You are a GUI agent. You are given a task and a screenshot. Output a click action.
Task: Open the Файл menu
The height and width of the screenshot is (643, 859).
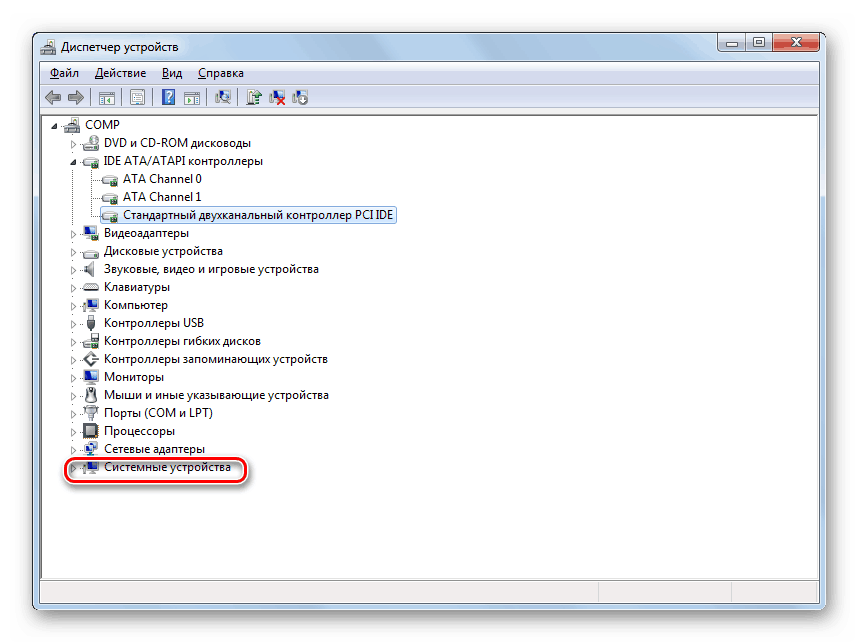(63, 72)
